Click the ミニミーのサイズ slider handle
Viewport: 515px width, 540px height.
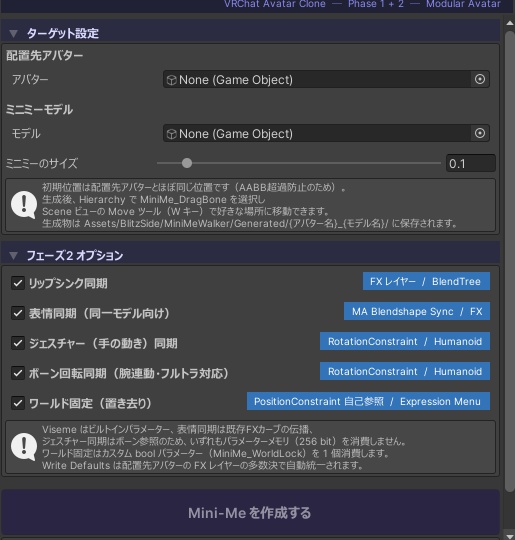187,163
